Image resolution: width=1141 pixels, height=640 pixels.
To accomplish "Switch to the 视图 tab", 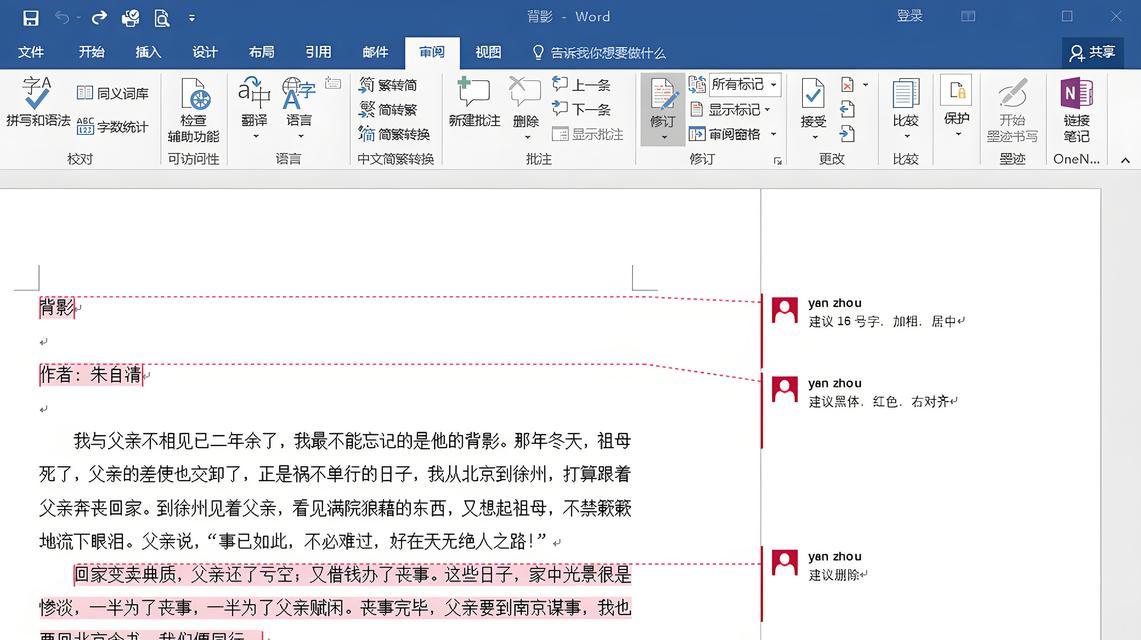I will [488, 52].
